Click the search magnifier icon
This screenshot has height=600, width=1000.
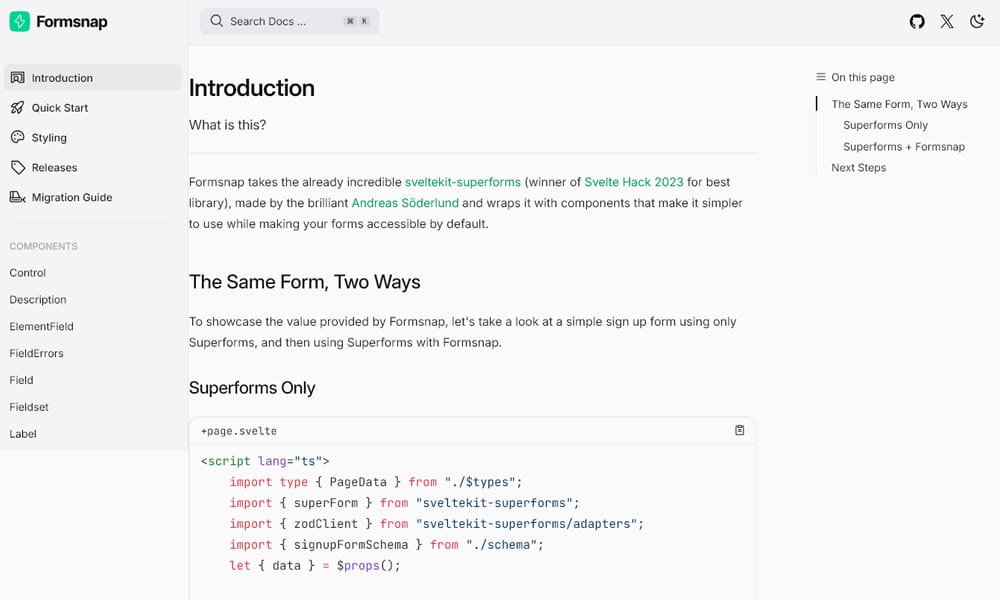217,21
